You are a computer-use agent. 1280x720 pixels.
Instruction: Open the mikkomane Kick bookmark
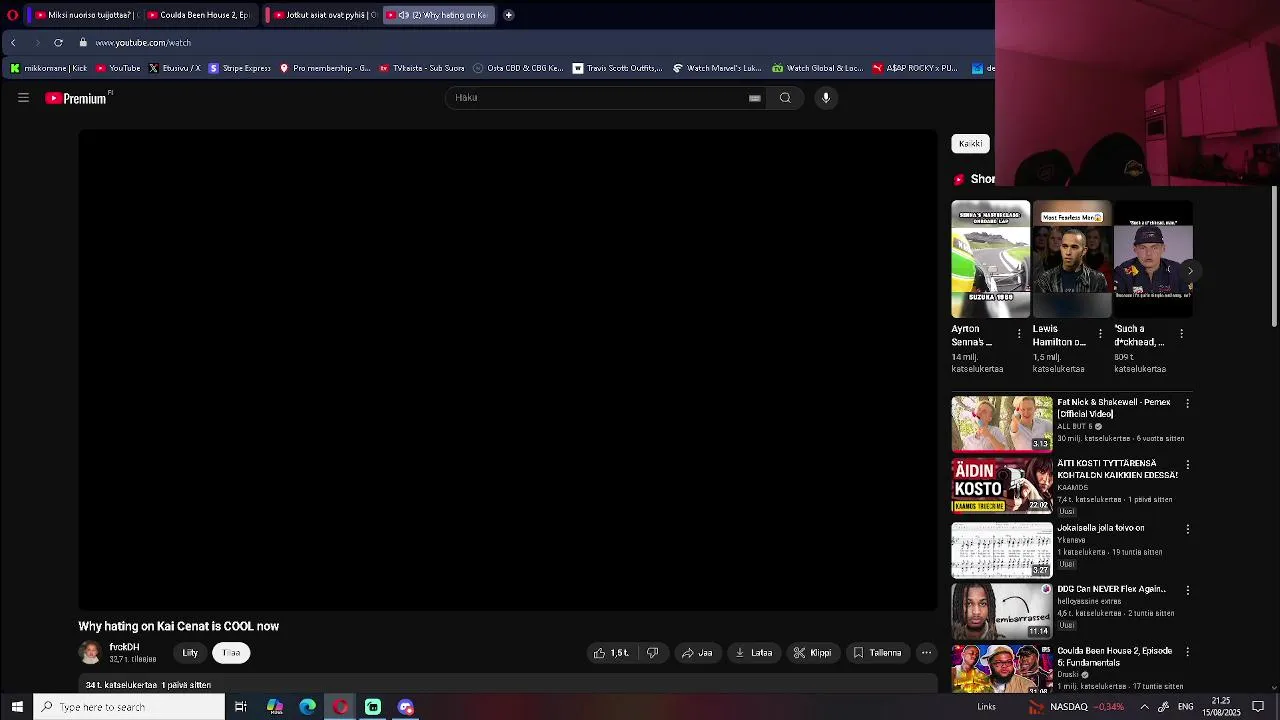(x=48, y=68)
